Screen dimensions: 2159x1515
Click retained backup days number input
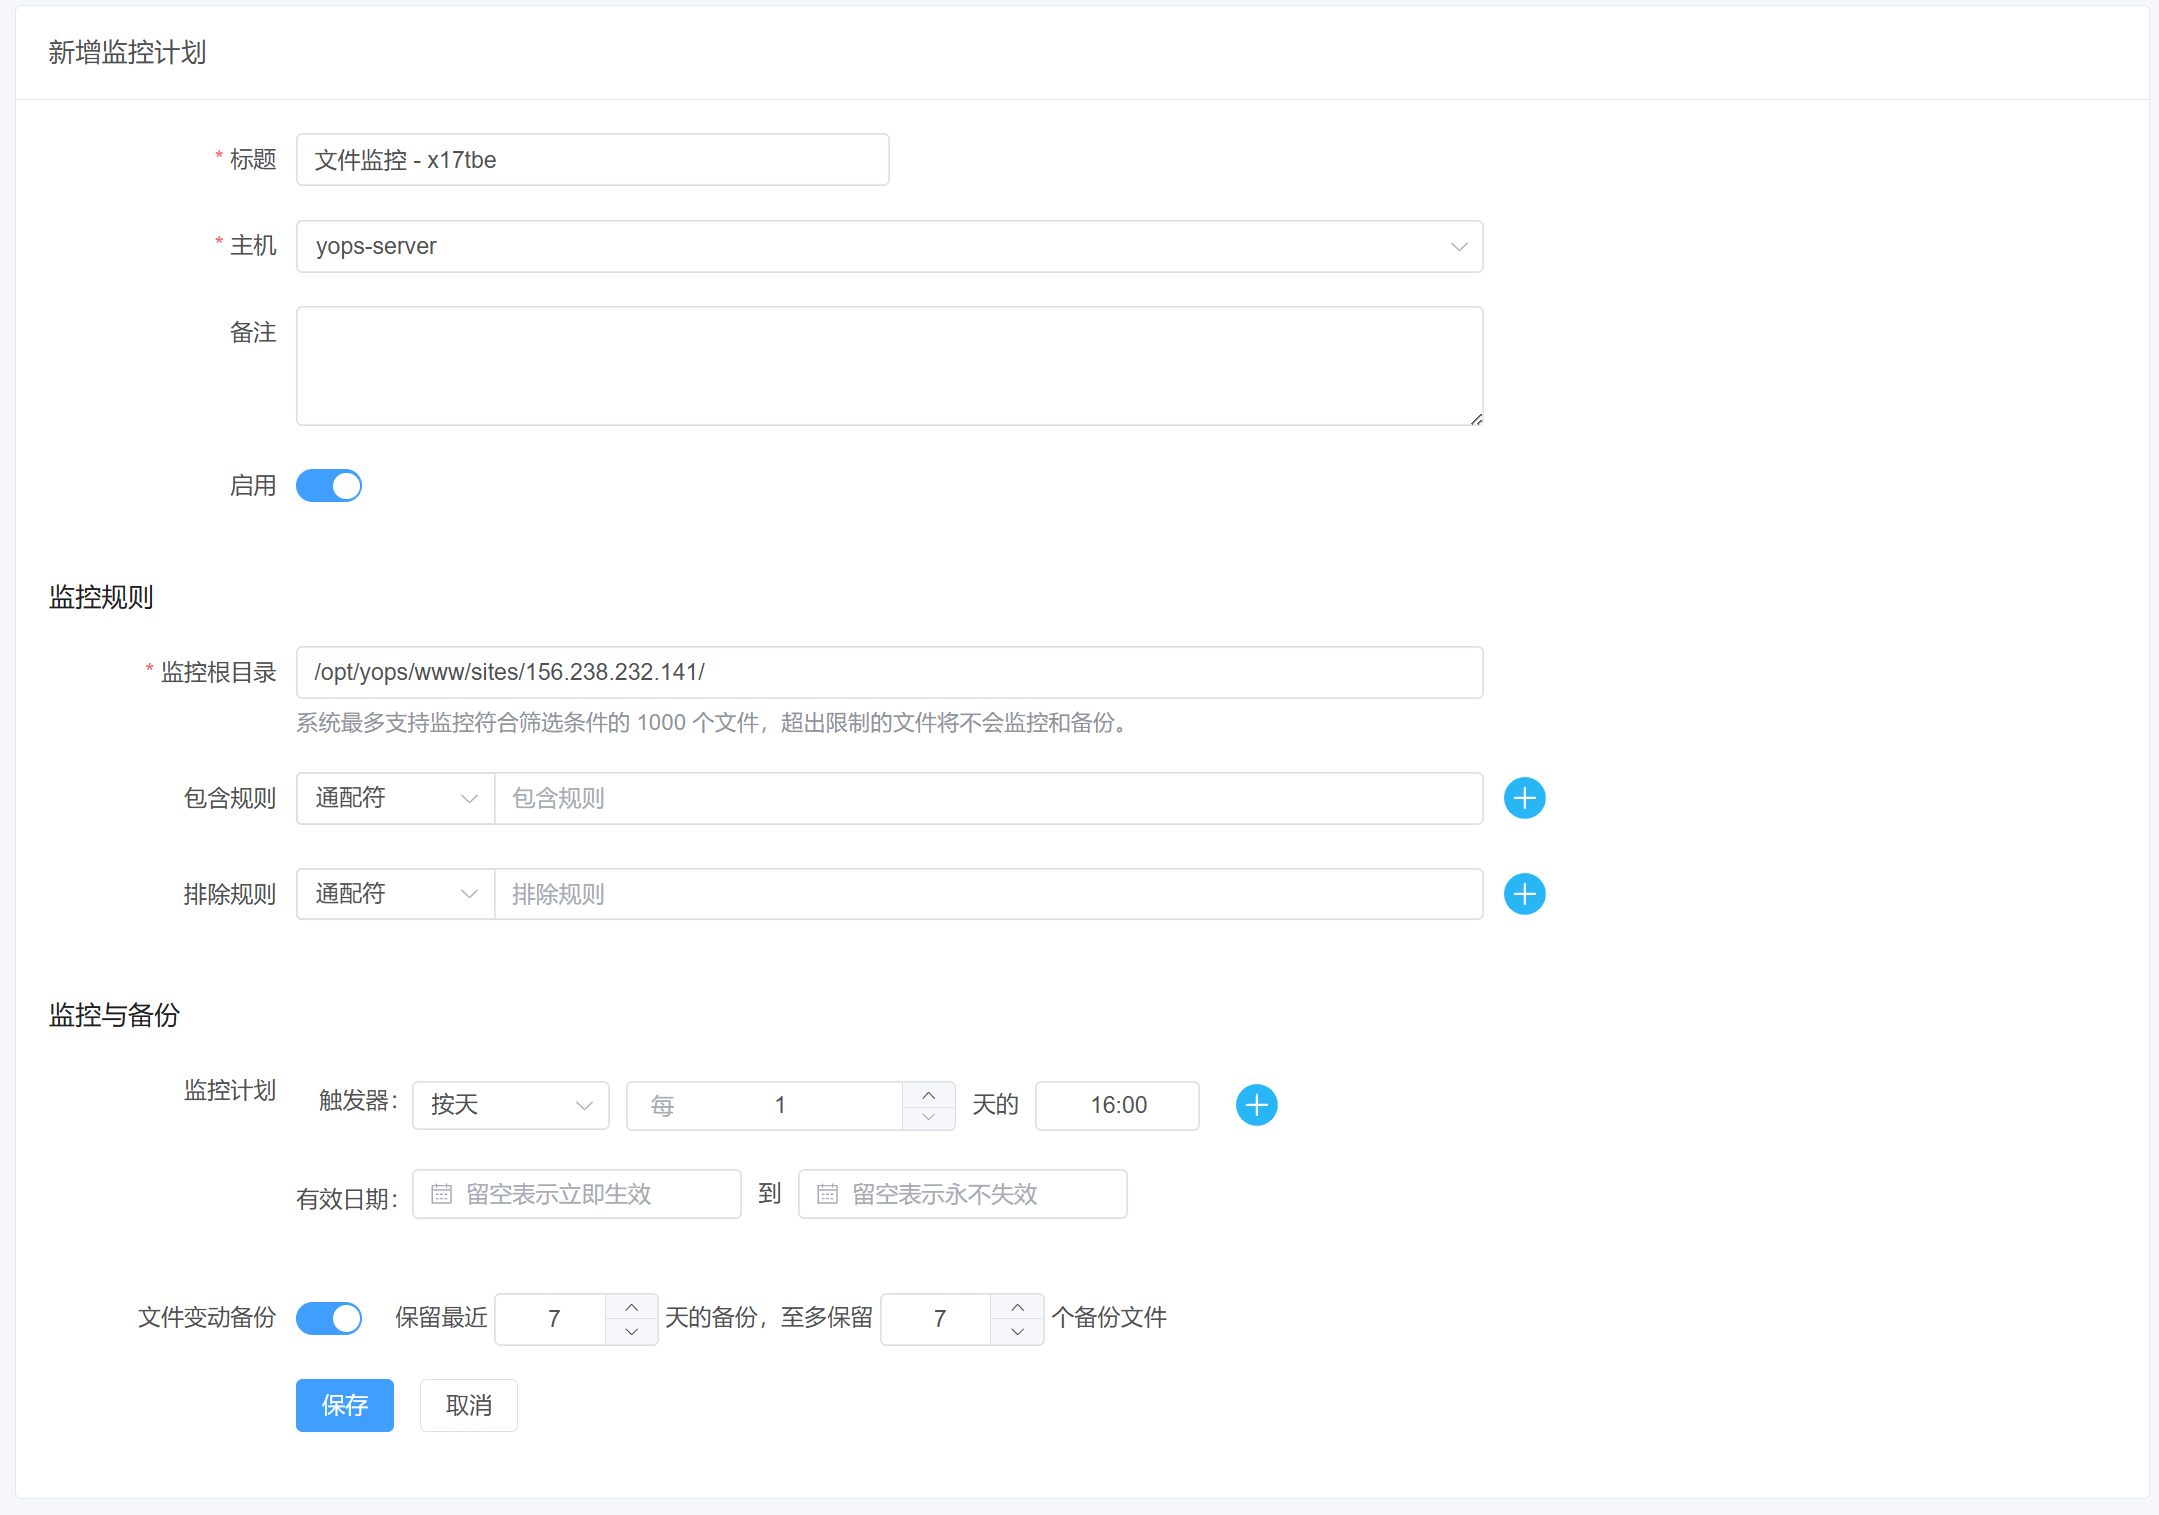(x=552, y=1319)
